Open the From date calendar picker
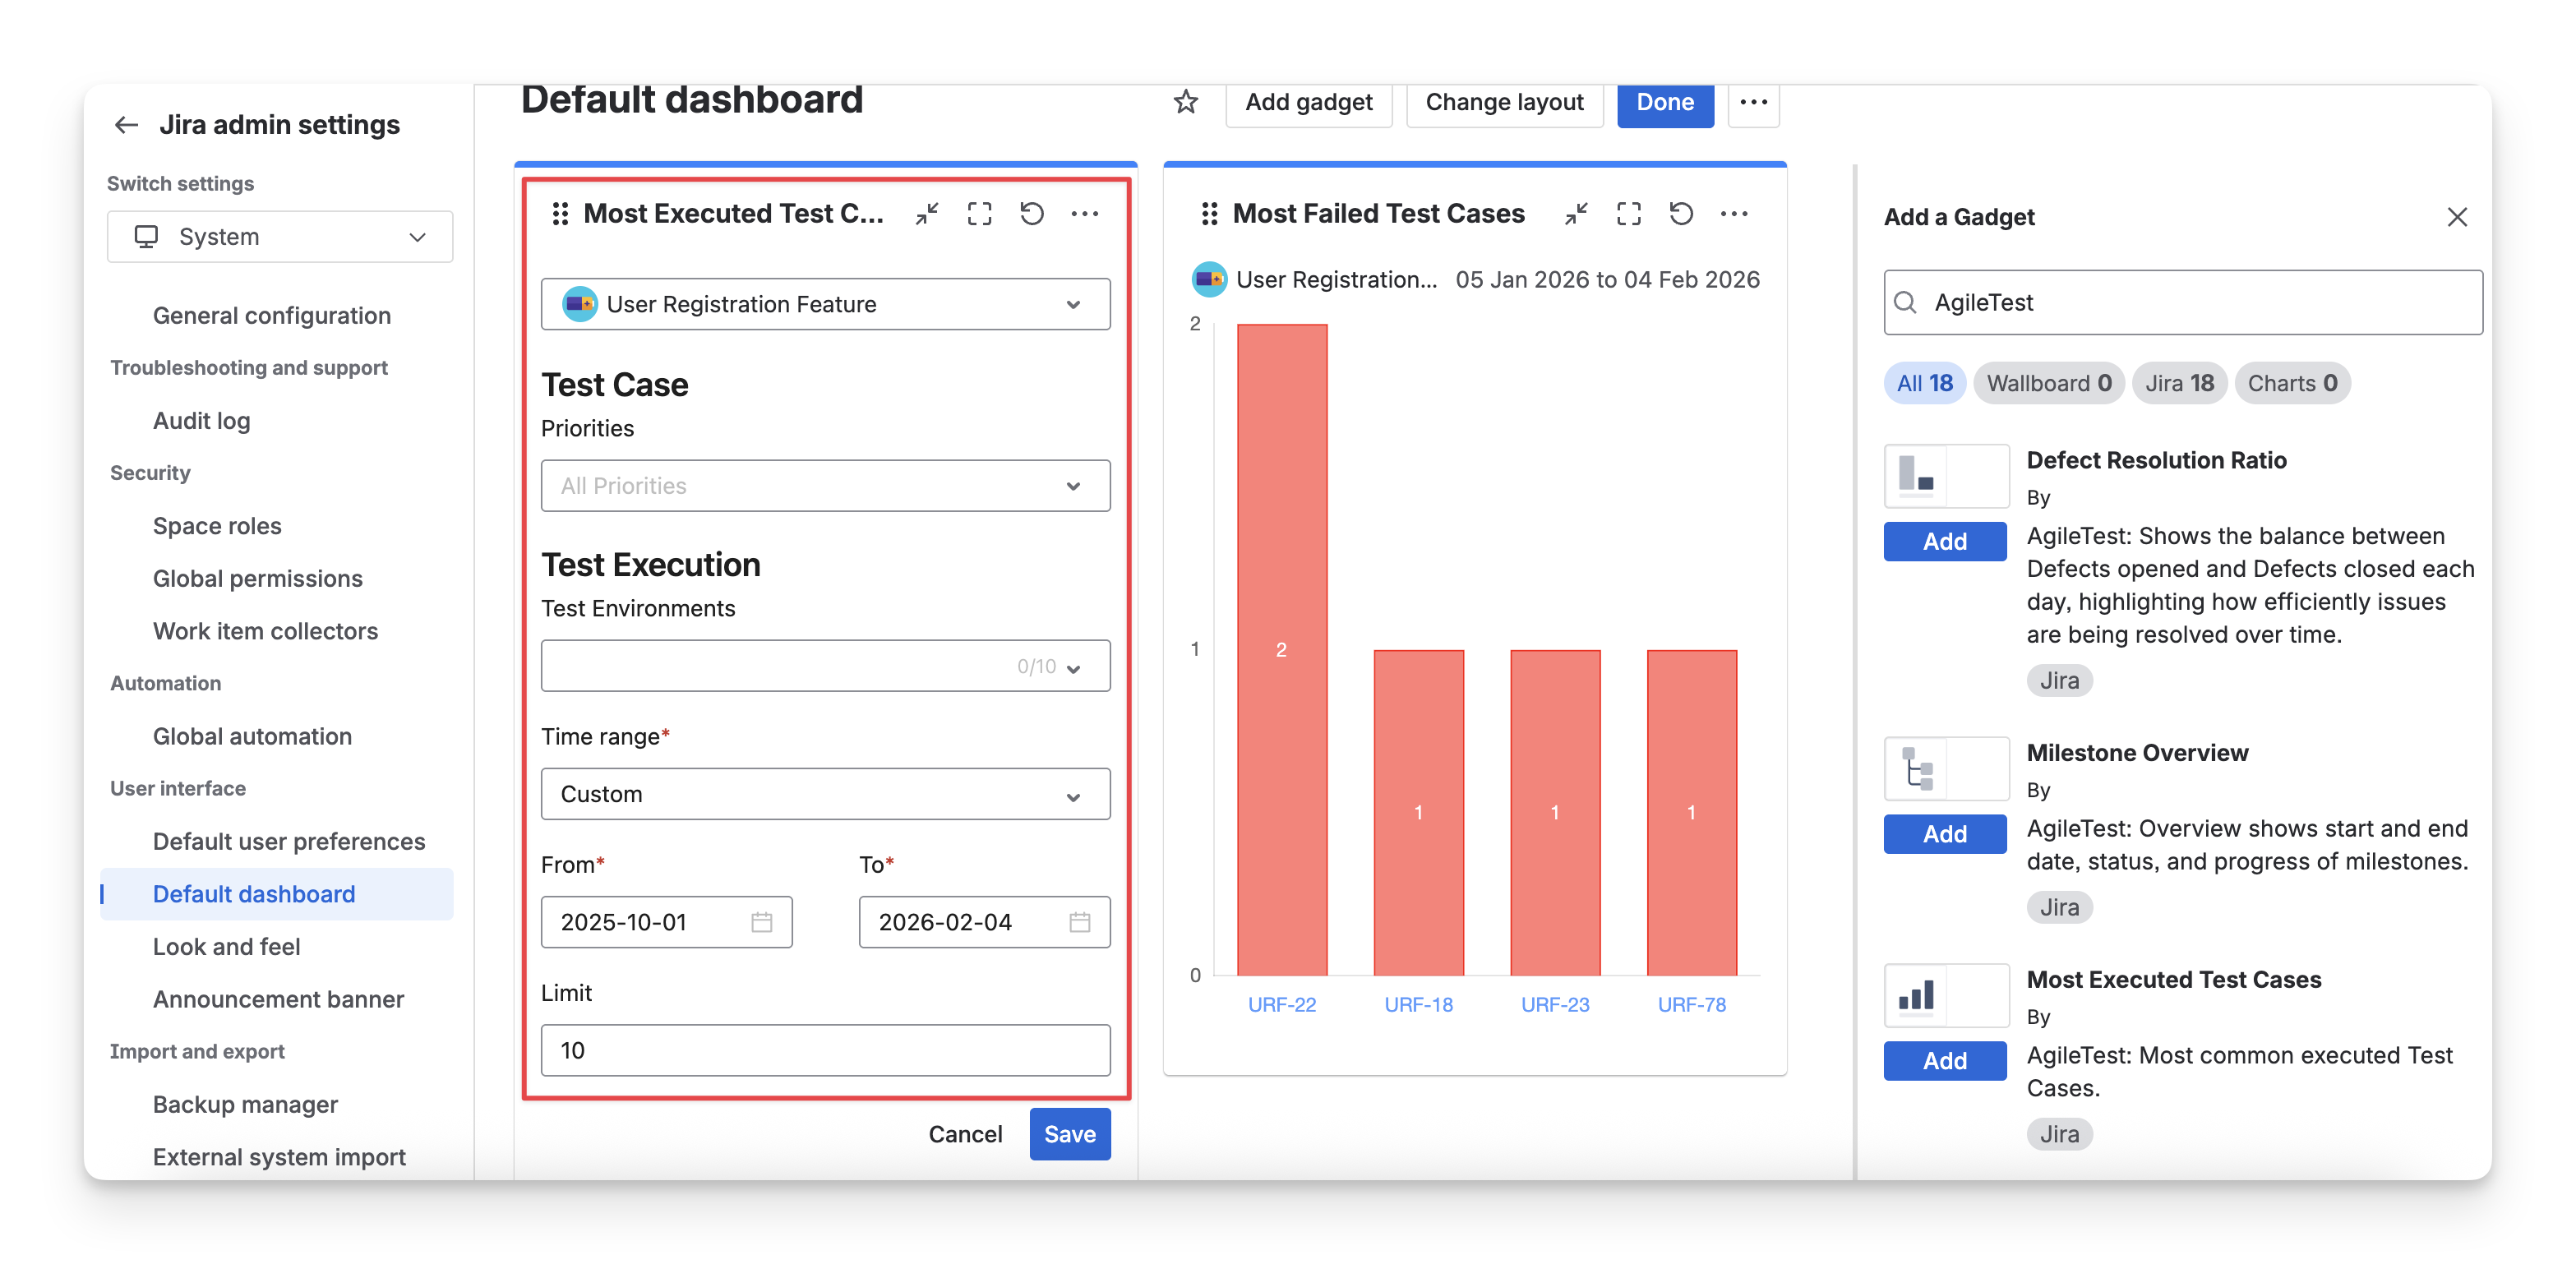The height and width of the screenshot is (1264, 2576). [761, 922]
